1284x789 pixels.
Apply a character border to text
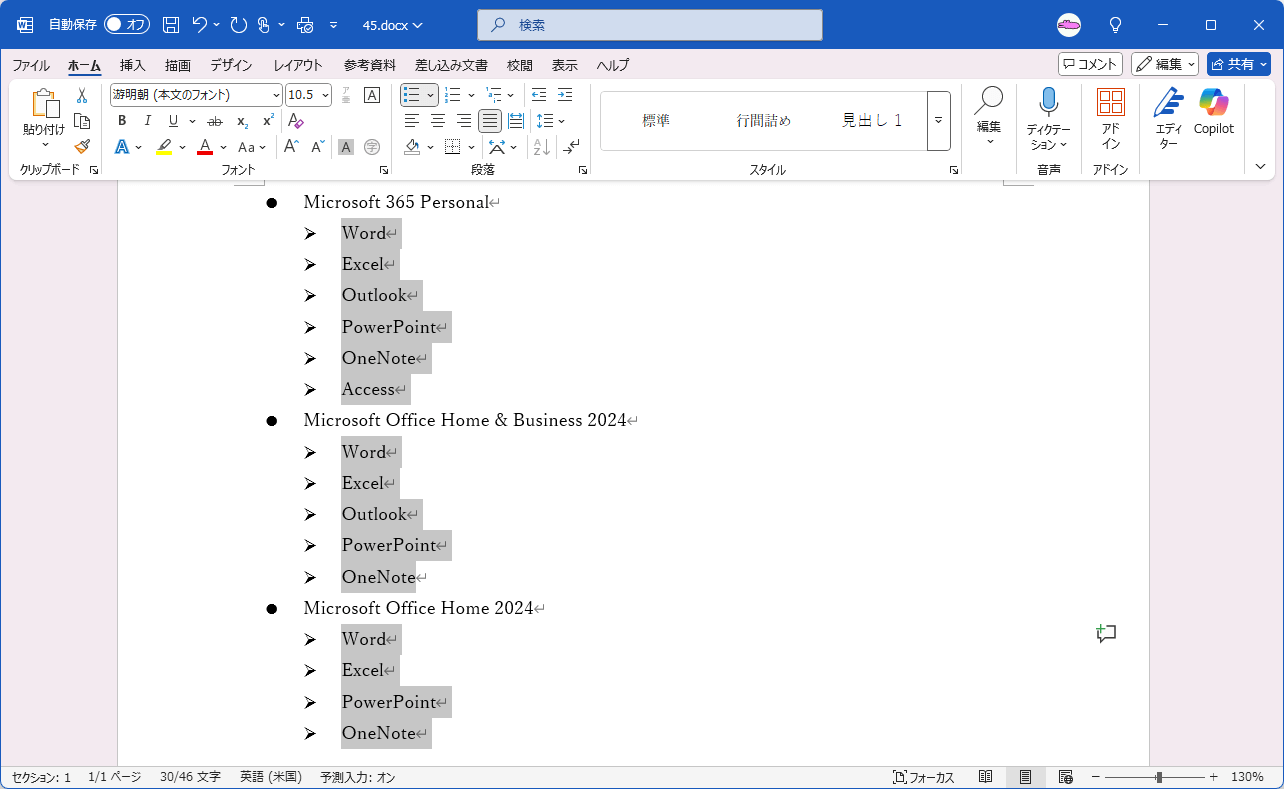[372, 95]
